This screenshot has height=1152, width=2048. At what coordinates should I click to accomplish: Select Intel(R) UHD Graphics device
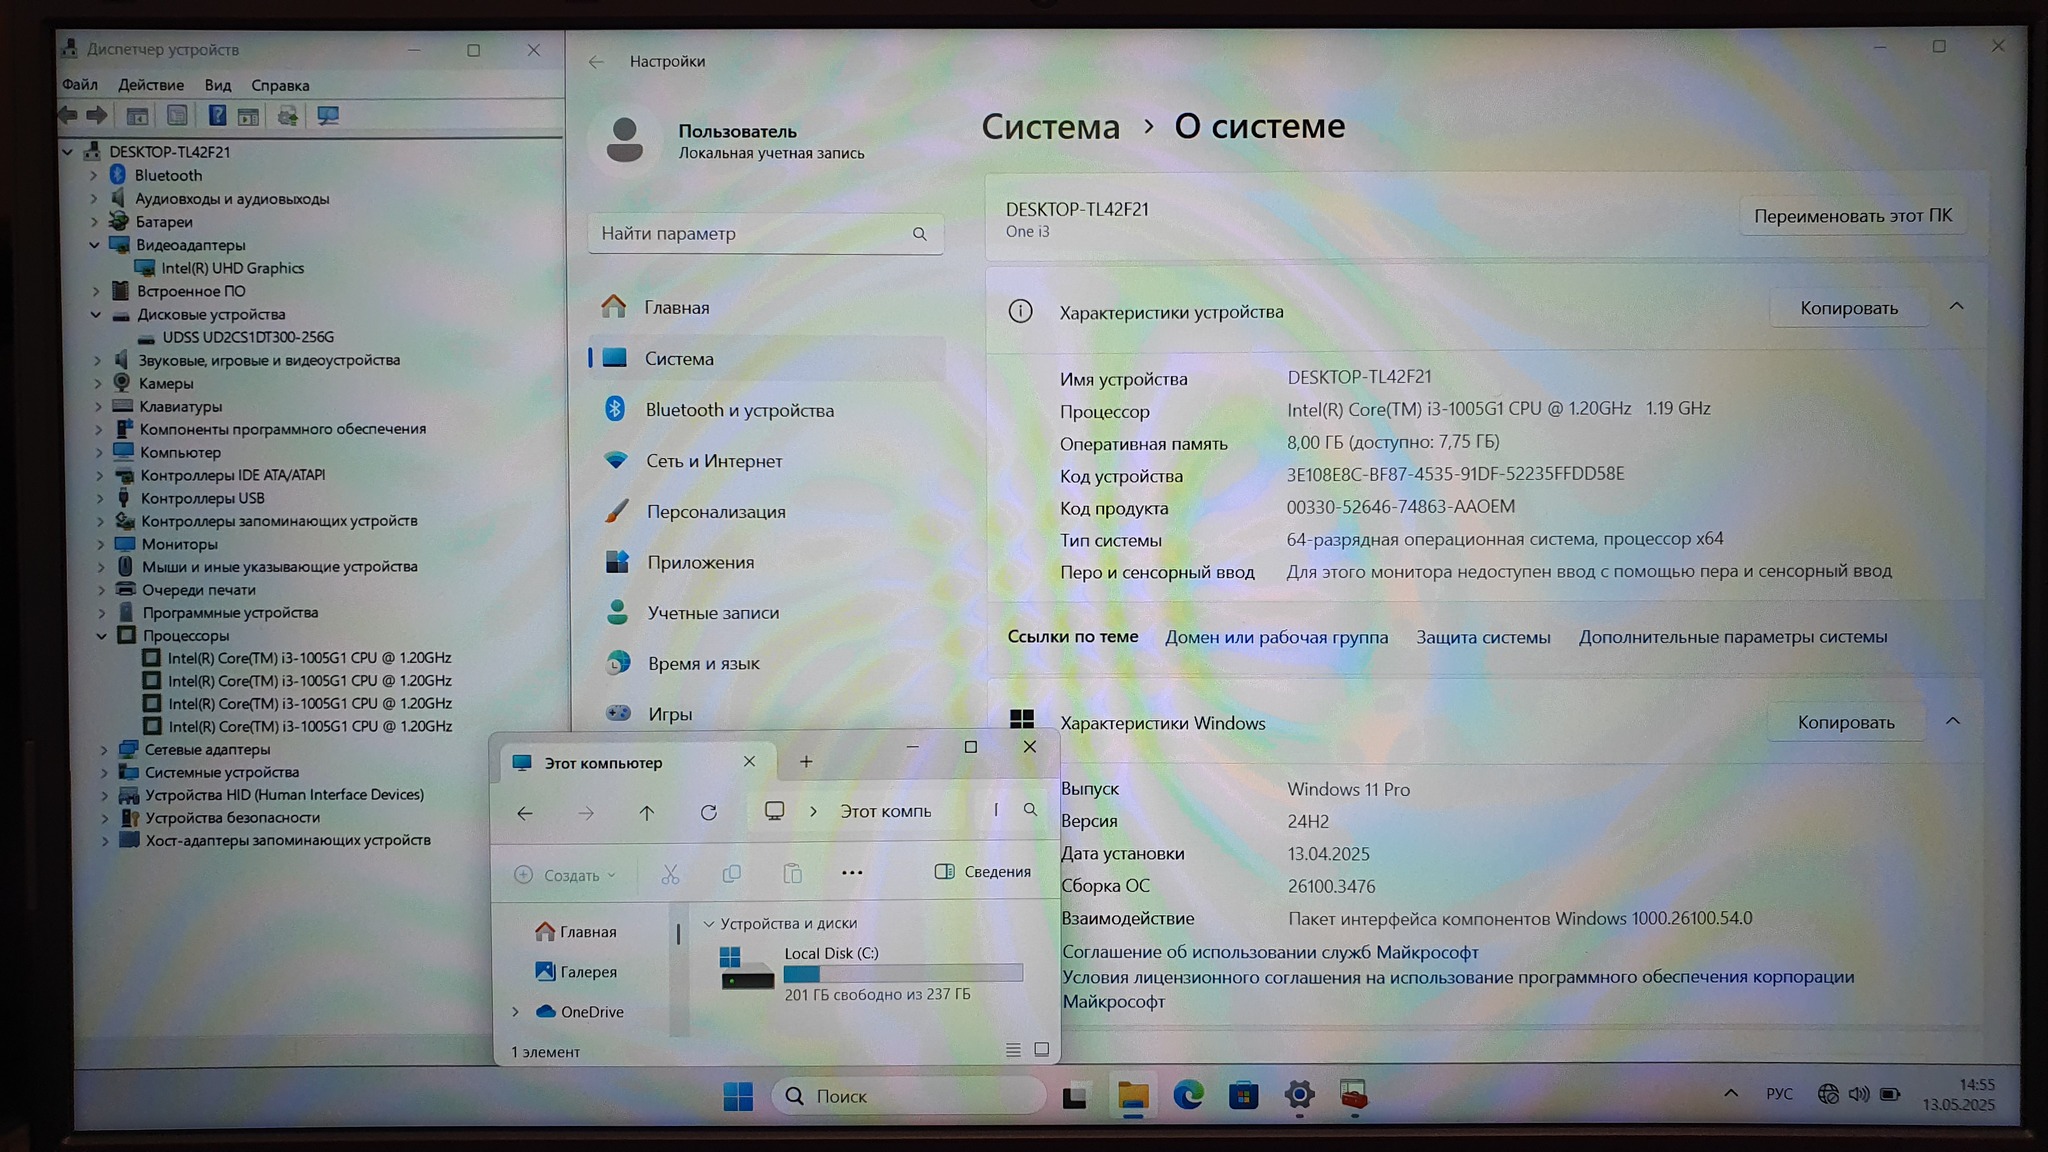pyautogui.click(x=232, y=268)
